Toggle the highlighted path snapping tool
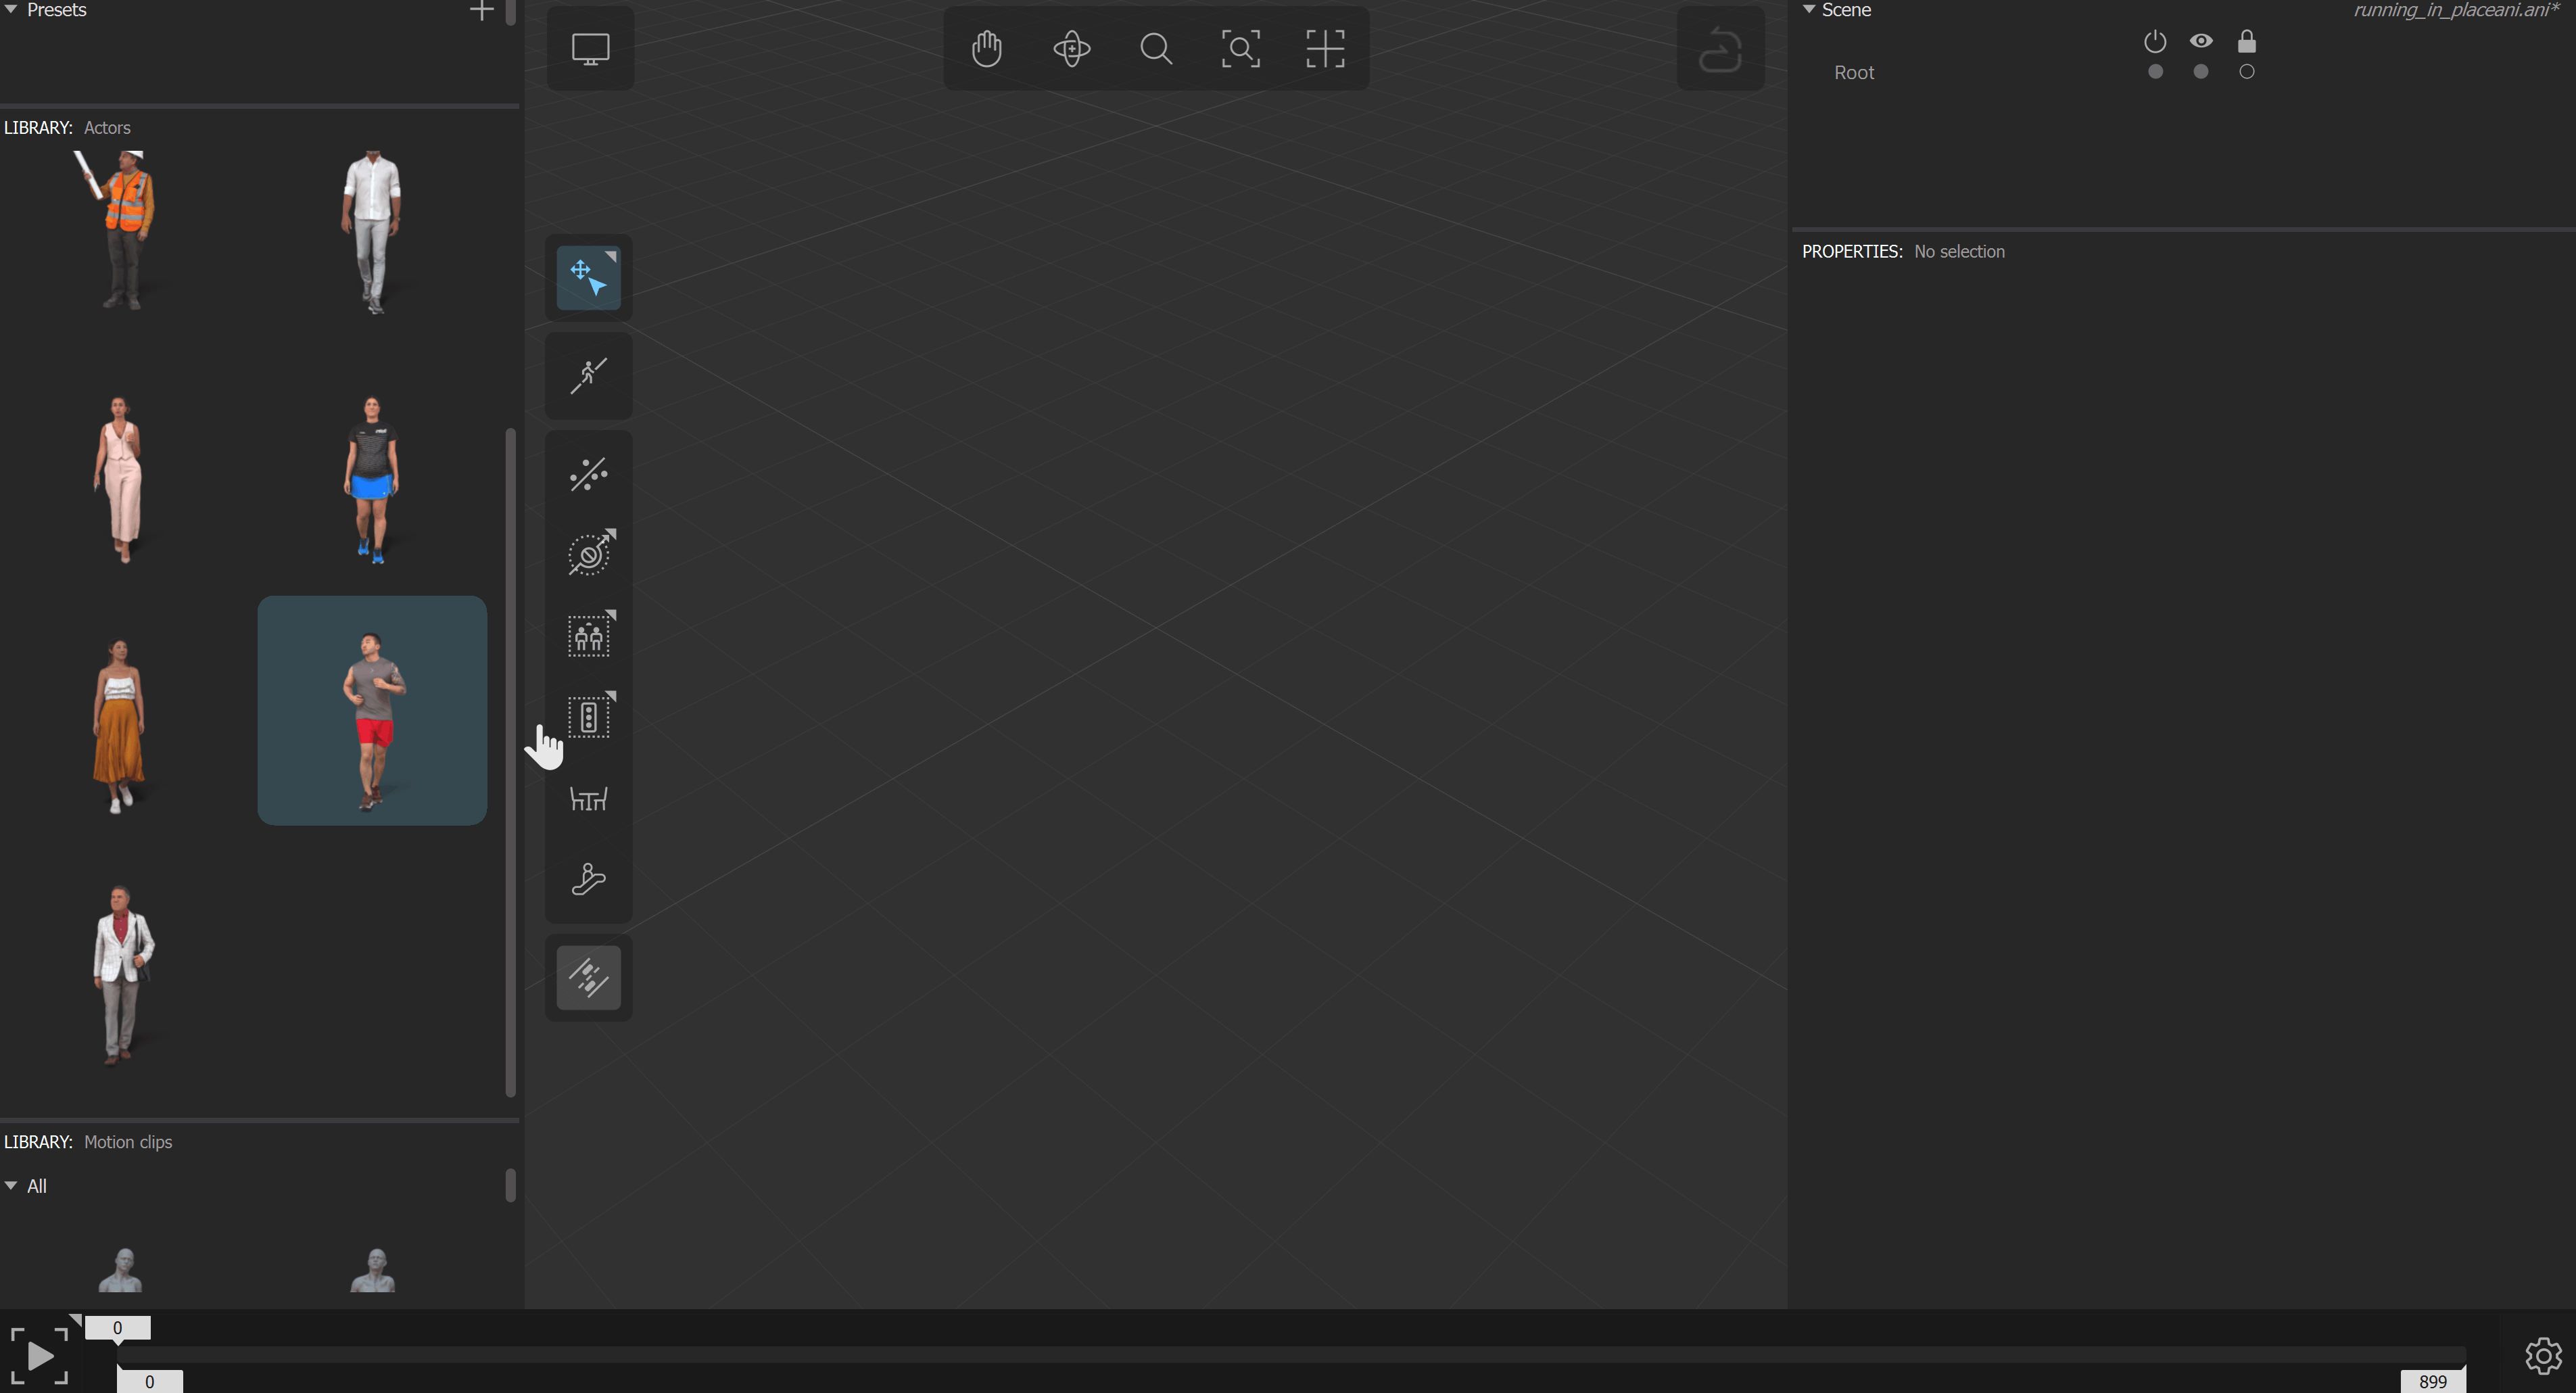Image resolution: width=2576 pixels, height=1393 pixels. [588, 977]
